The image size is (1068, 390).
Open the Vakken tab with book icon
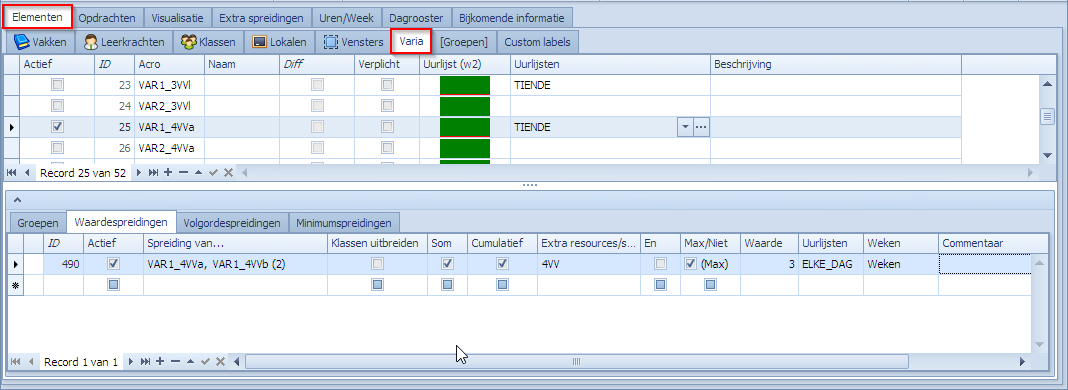(x=40, y=42)
